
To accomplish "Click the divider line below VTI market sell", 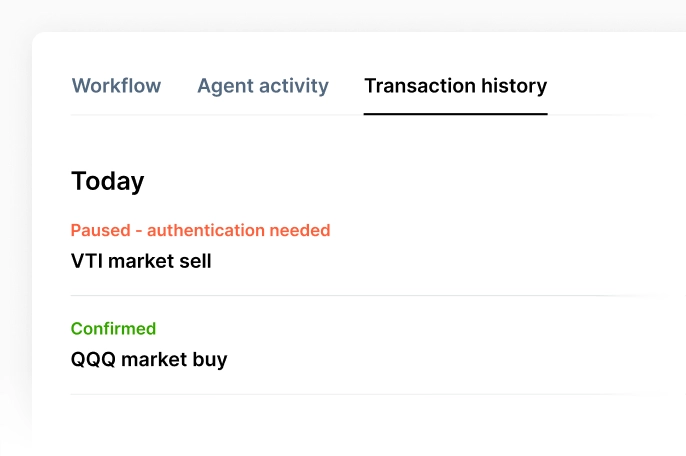I will click(360, 296).
